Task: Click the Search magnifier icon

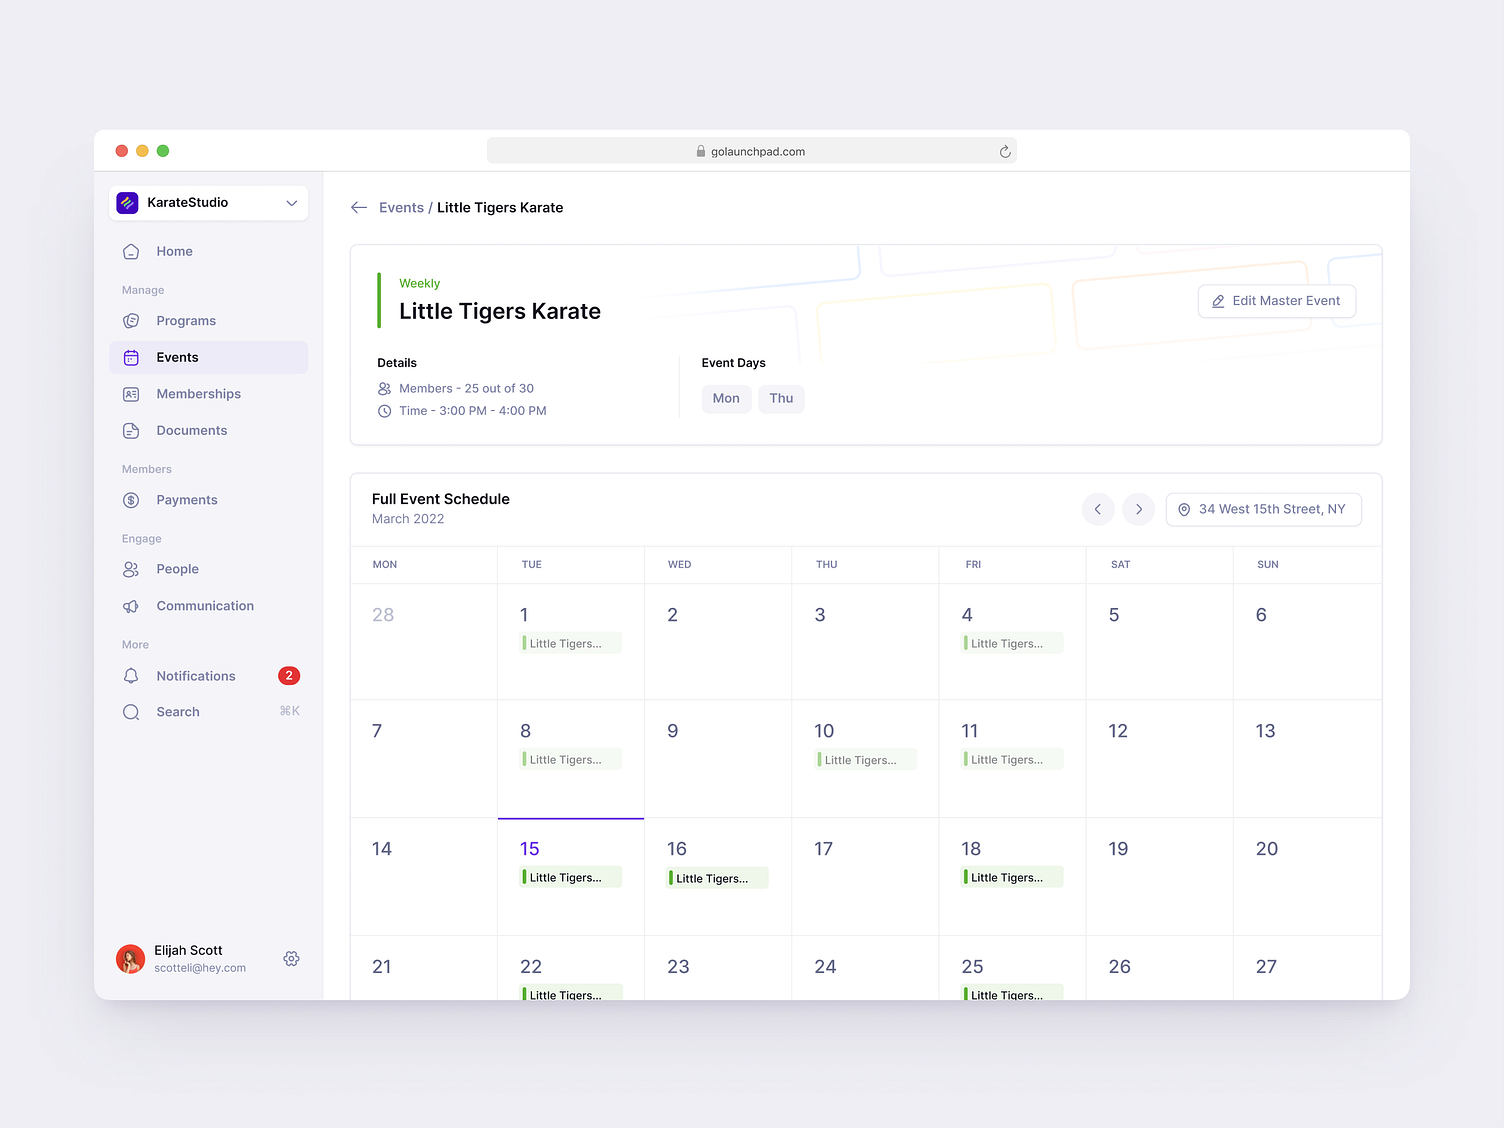Action: tap(131, 712)
